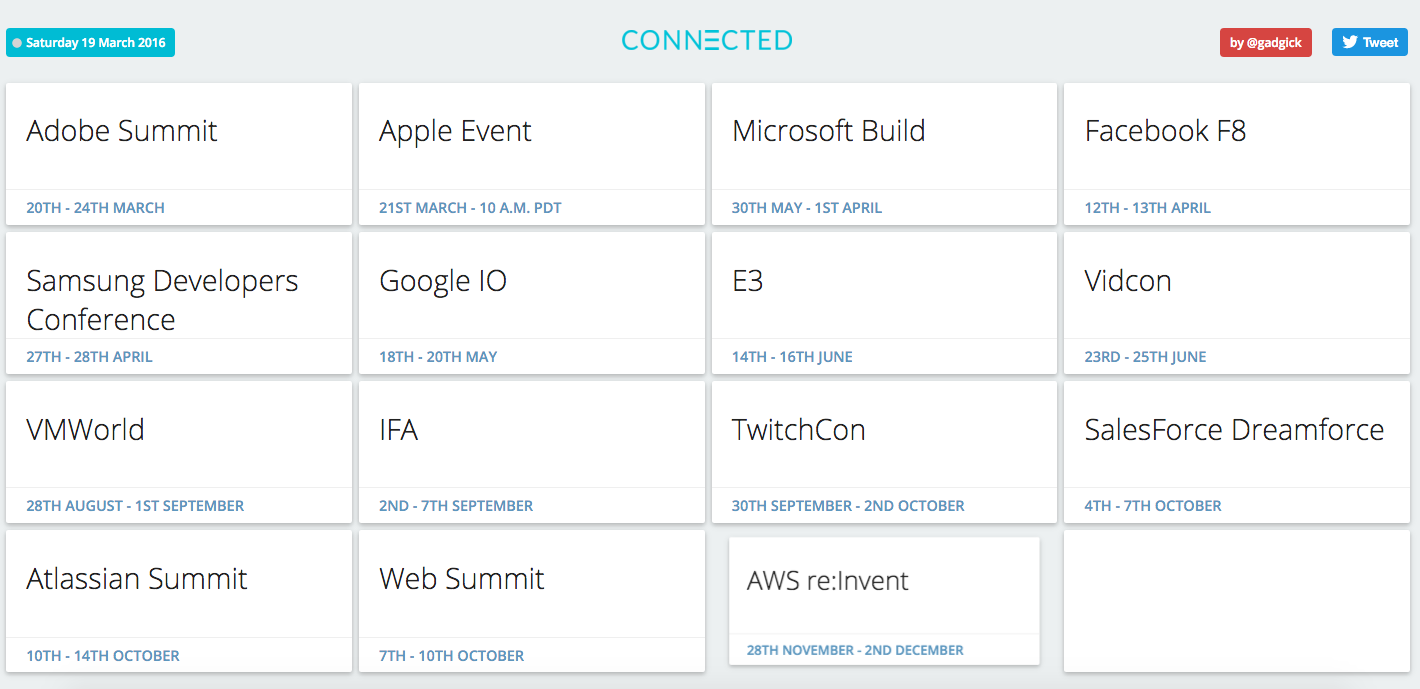Click the Facebook F8 event title

[x=1165, y=131]
